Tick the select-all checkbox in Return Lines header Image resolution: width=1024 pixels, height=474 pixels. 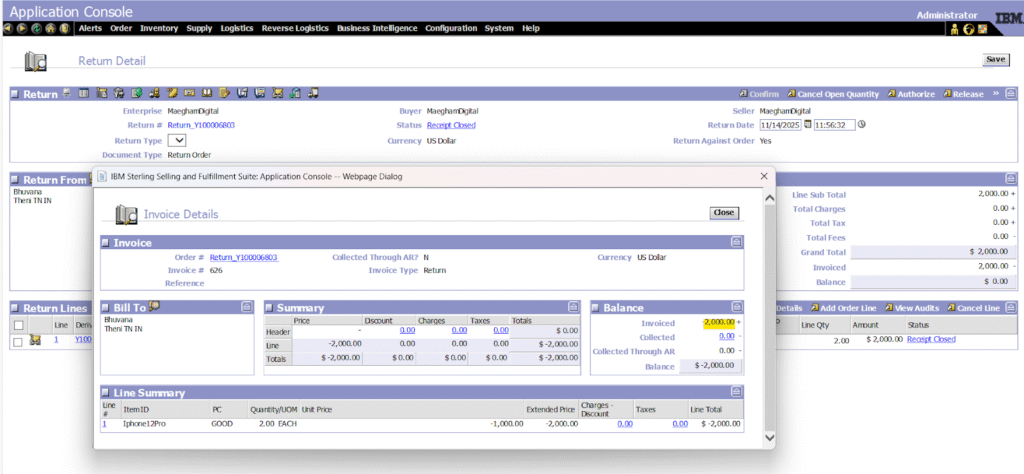(18, 325)
